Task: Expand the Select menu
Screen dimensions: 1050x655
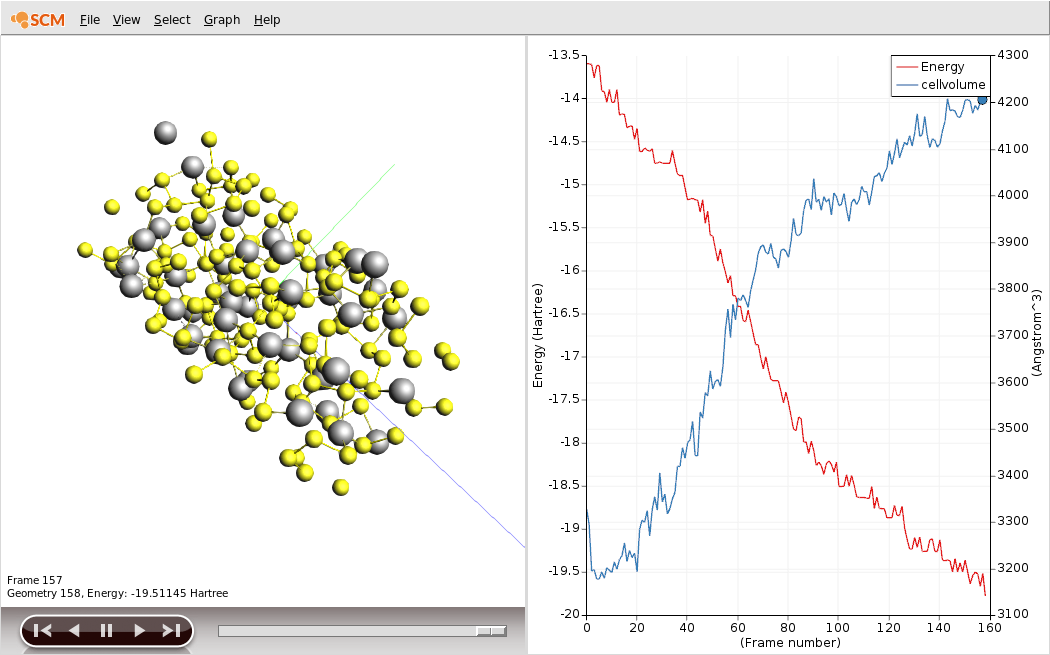Action: [x=171, y=20]
